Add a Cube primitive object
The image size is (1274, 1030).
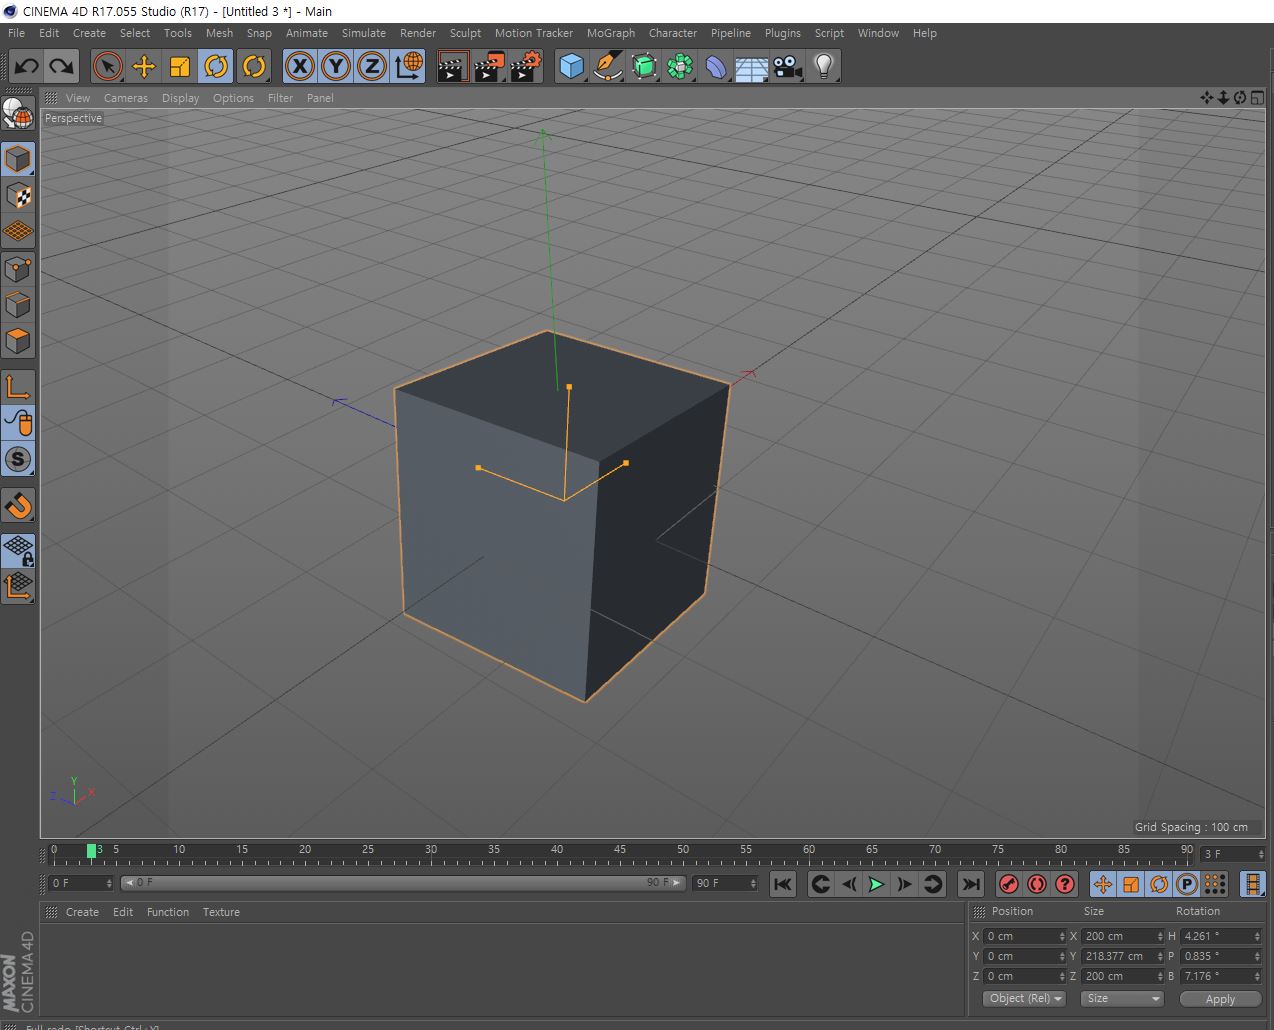pyautogui.click(x=571, y=67)
